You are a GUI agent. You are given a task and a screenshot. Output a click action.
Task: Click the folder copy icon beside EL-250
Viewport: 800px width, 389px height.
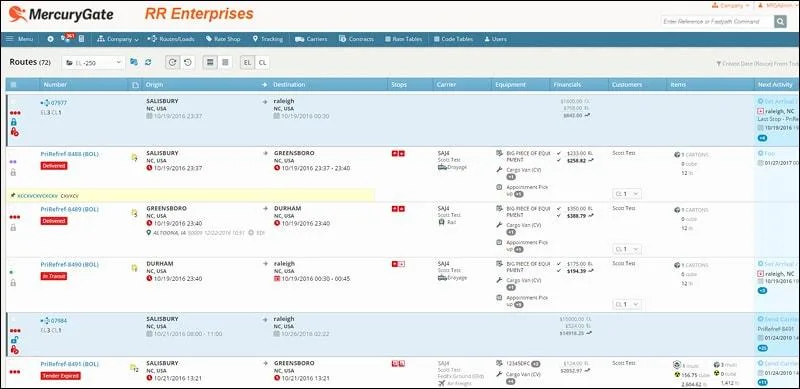tap(134, 62)
